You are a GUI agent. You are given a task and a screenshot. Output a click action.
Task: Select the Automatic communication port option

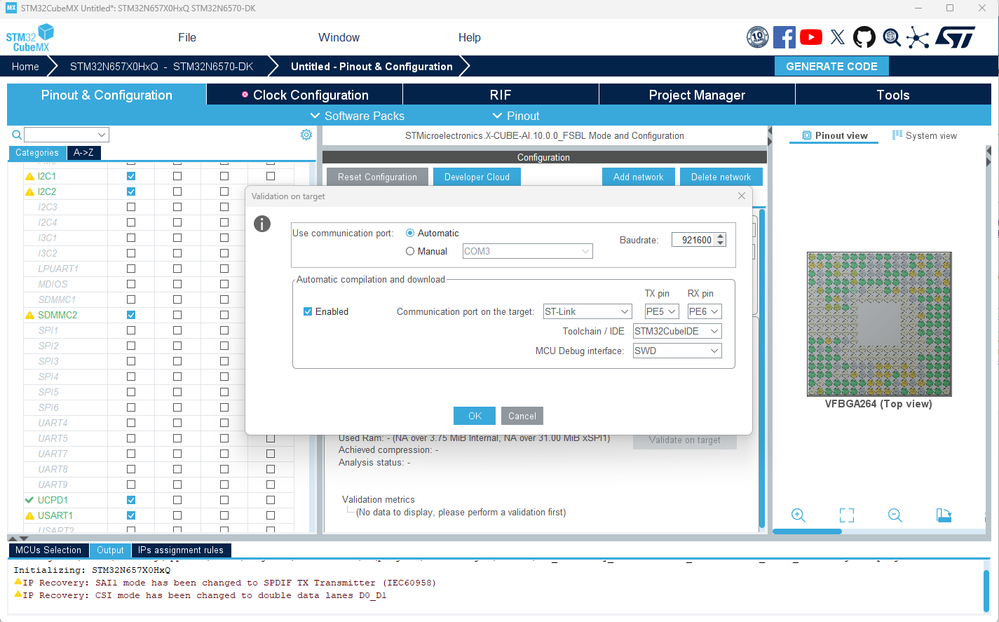pyautogui.click(x=410, y=233)
